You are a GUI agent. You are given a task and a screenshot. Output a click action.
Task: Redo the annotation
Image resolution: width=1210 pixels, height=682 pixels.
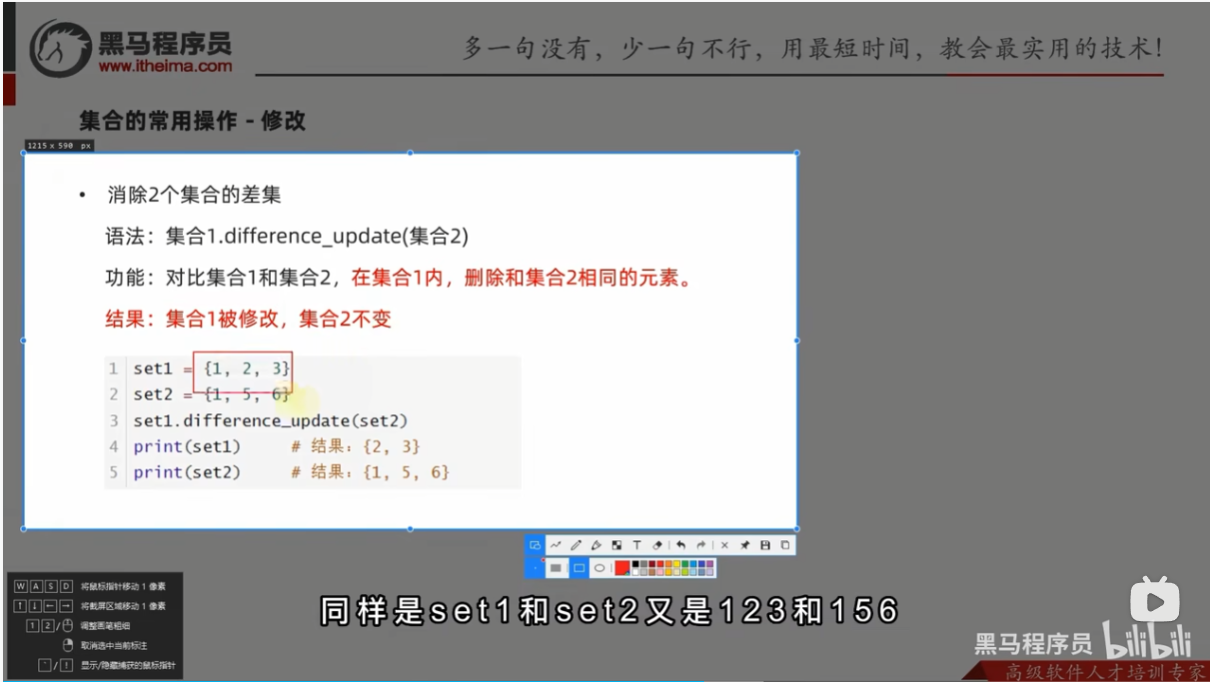coord(701,545)
